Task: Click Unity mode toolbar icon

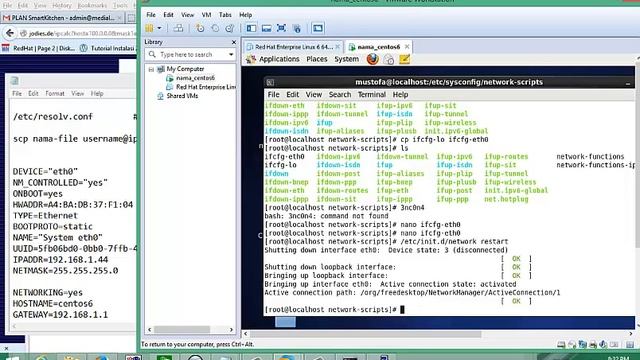Action: coord(297,28)
